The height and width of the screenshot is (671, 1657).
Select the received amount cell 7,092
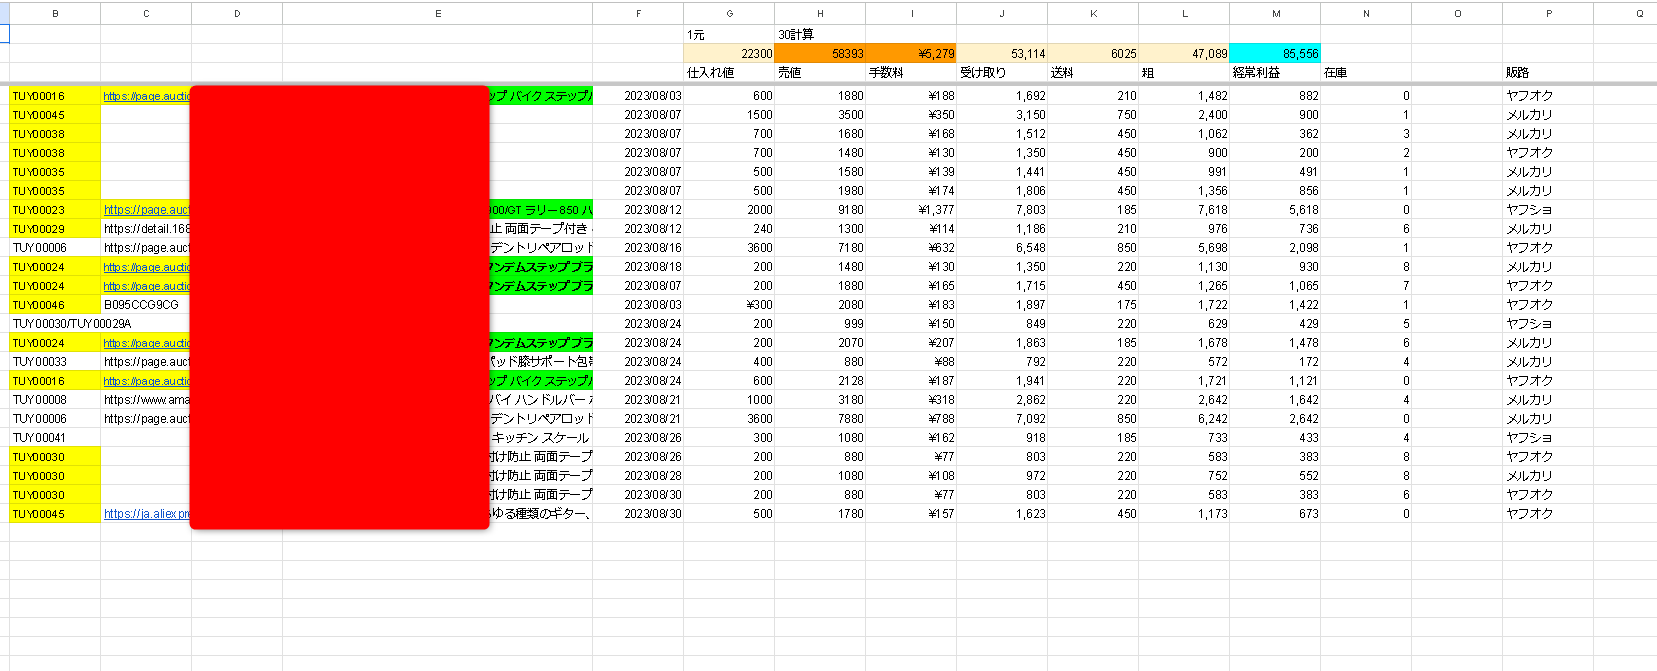(1002, 419)
